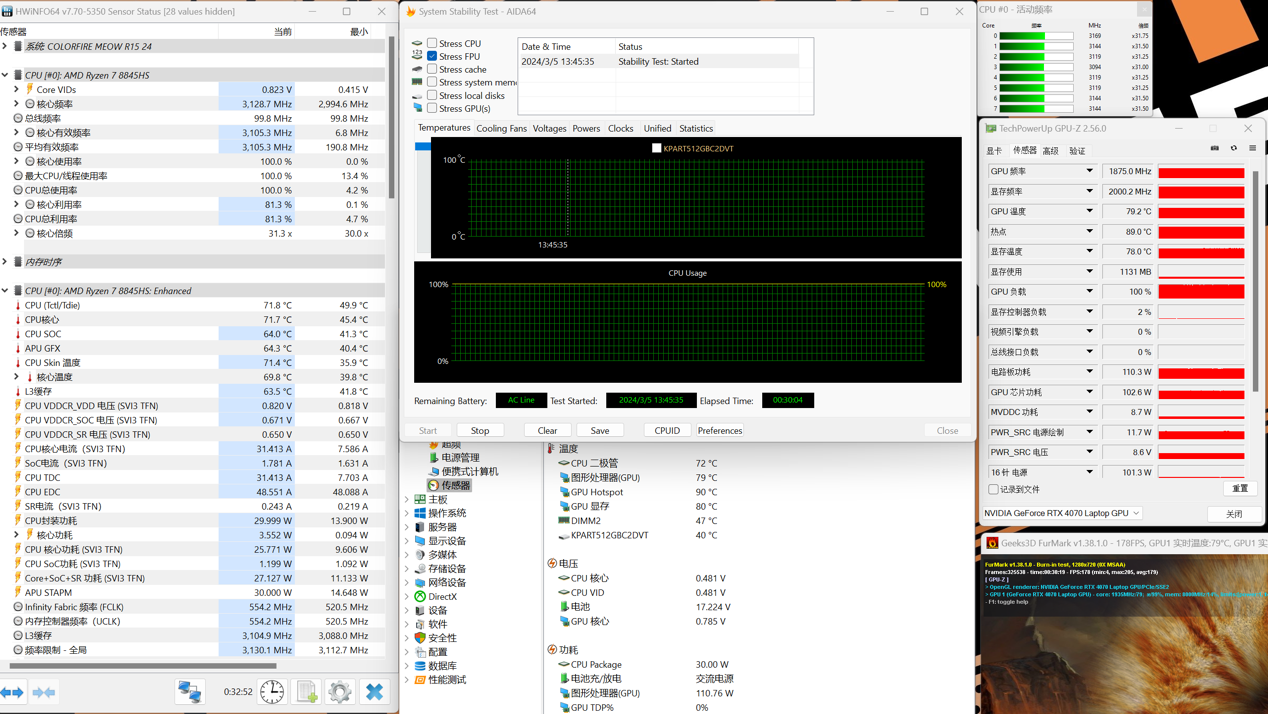Click DirectX icon in AIDA64 tree
Image resolution: width=1268 pixels, height=714 pixels.
(420, 596)
